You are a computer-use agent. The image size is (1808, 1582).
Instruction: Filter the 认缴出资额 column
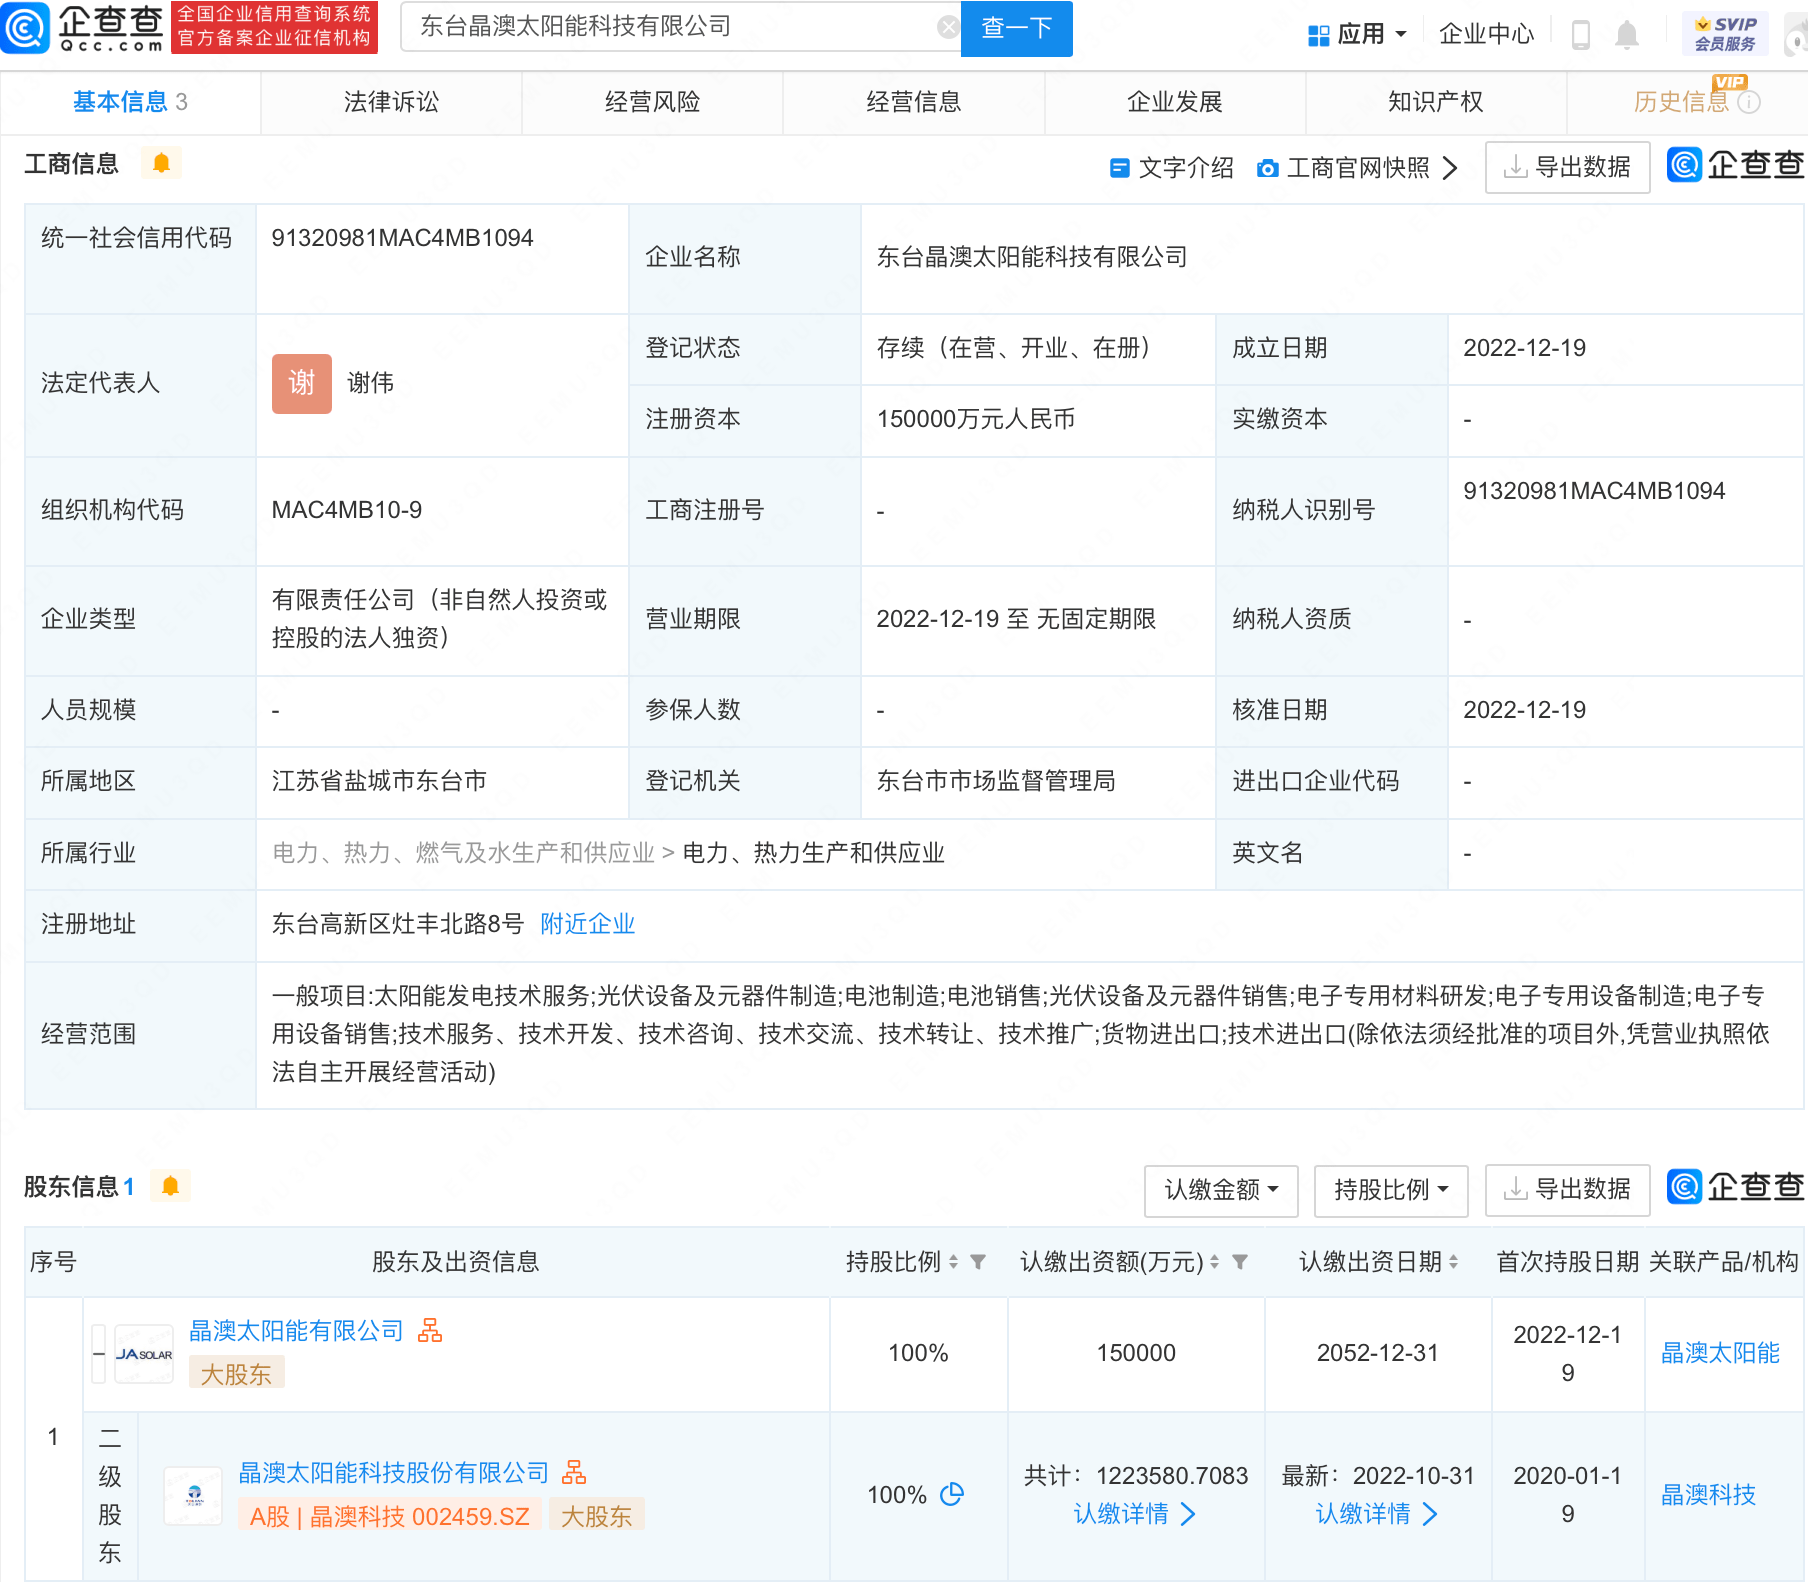1239,1262
